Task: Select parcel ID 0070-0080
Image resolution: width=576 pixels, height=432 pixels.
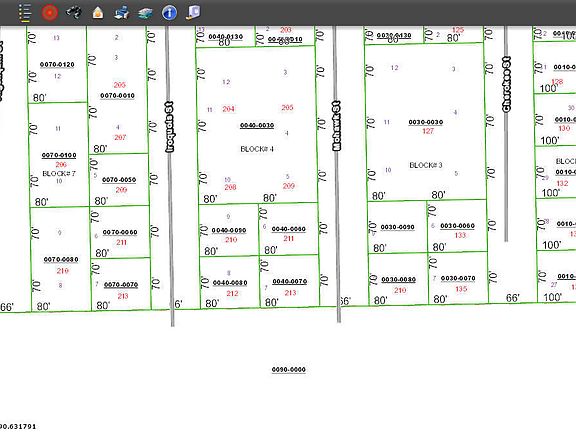Action: (61, 259)
